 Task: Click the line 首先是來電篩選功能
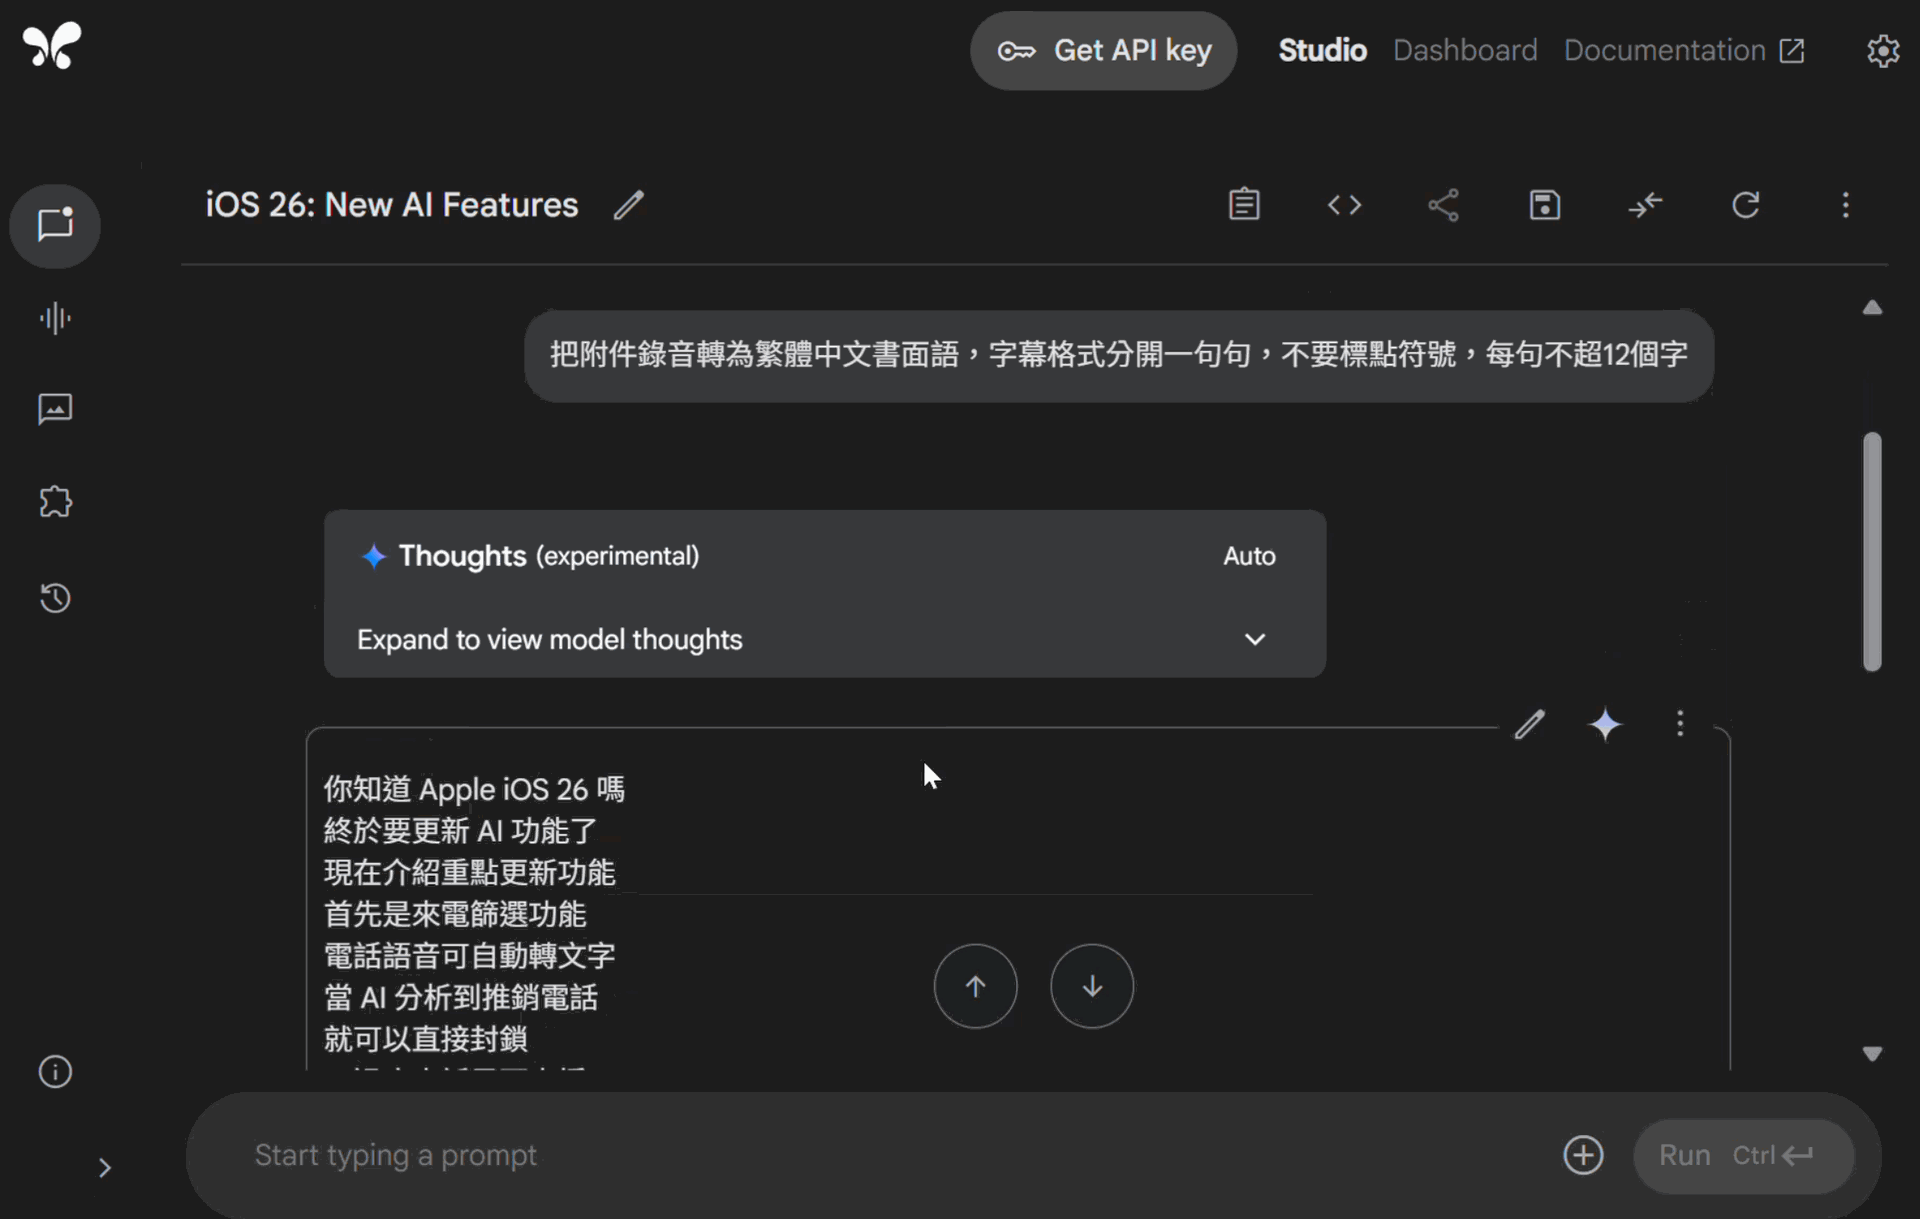pos(455,914)
